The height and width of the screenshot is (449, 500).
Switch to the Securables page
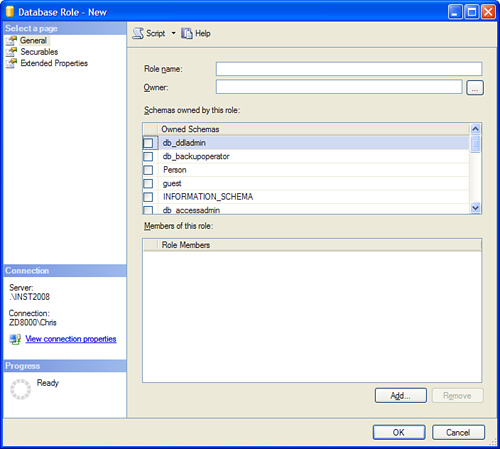[x=39, y=52]
